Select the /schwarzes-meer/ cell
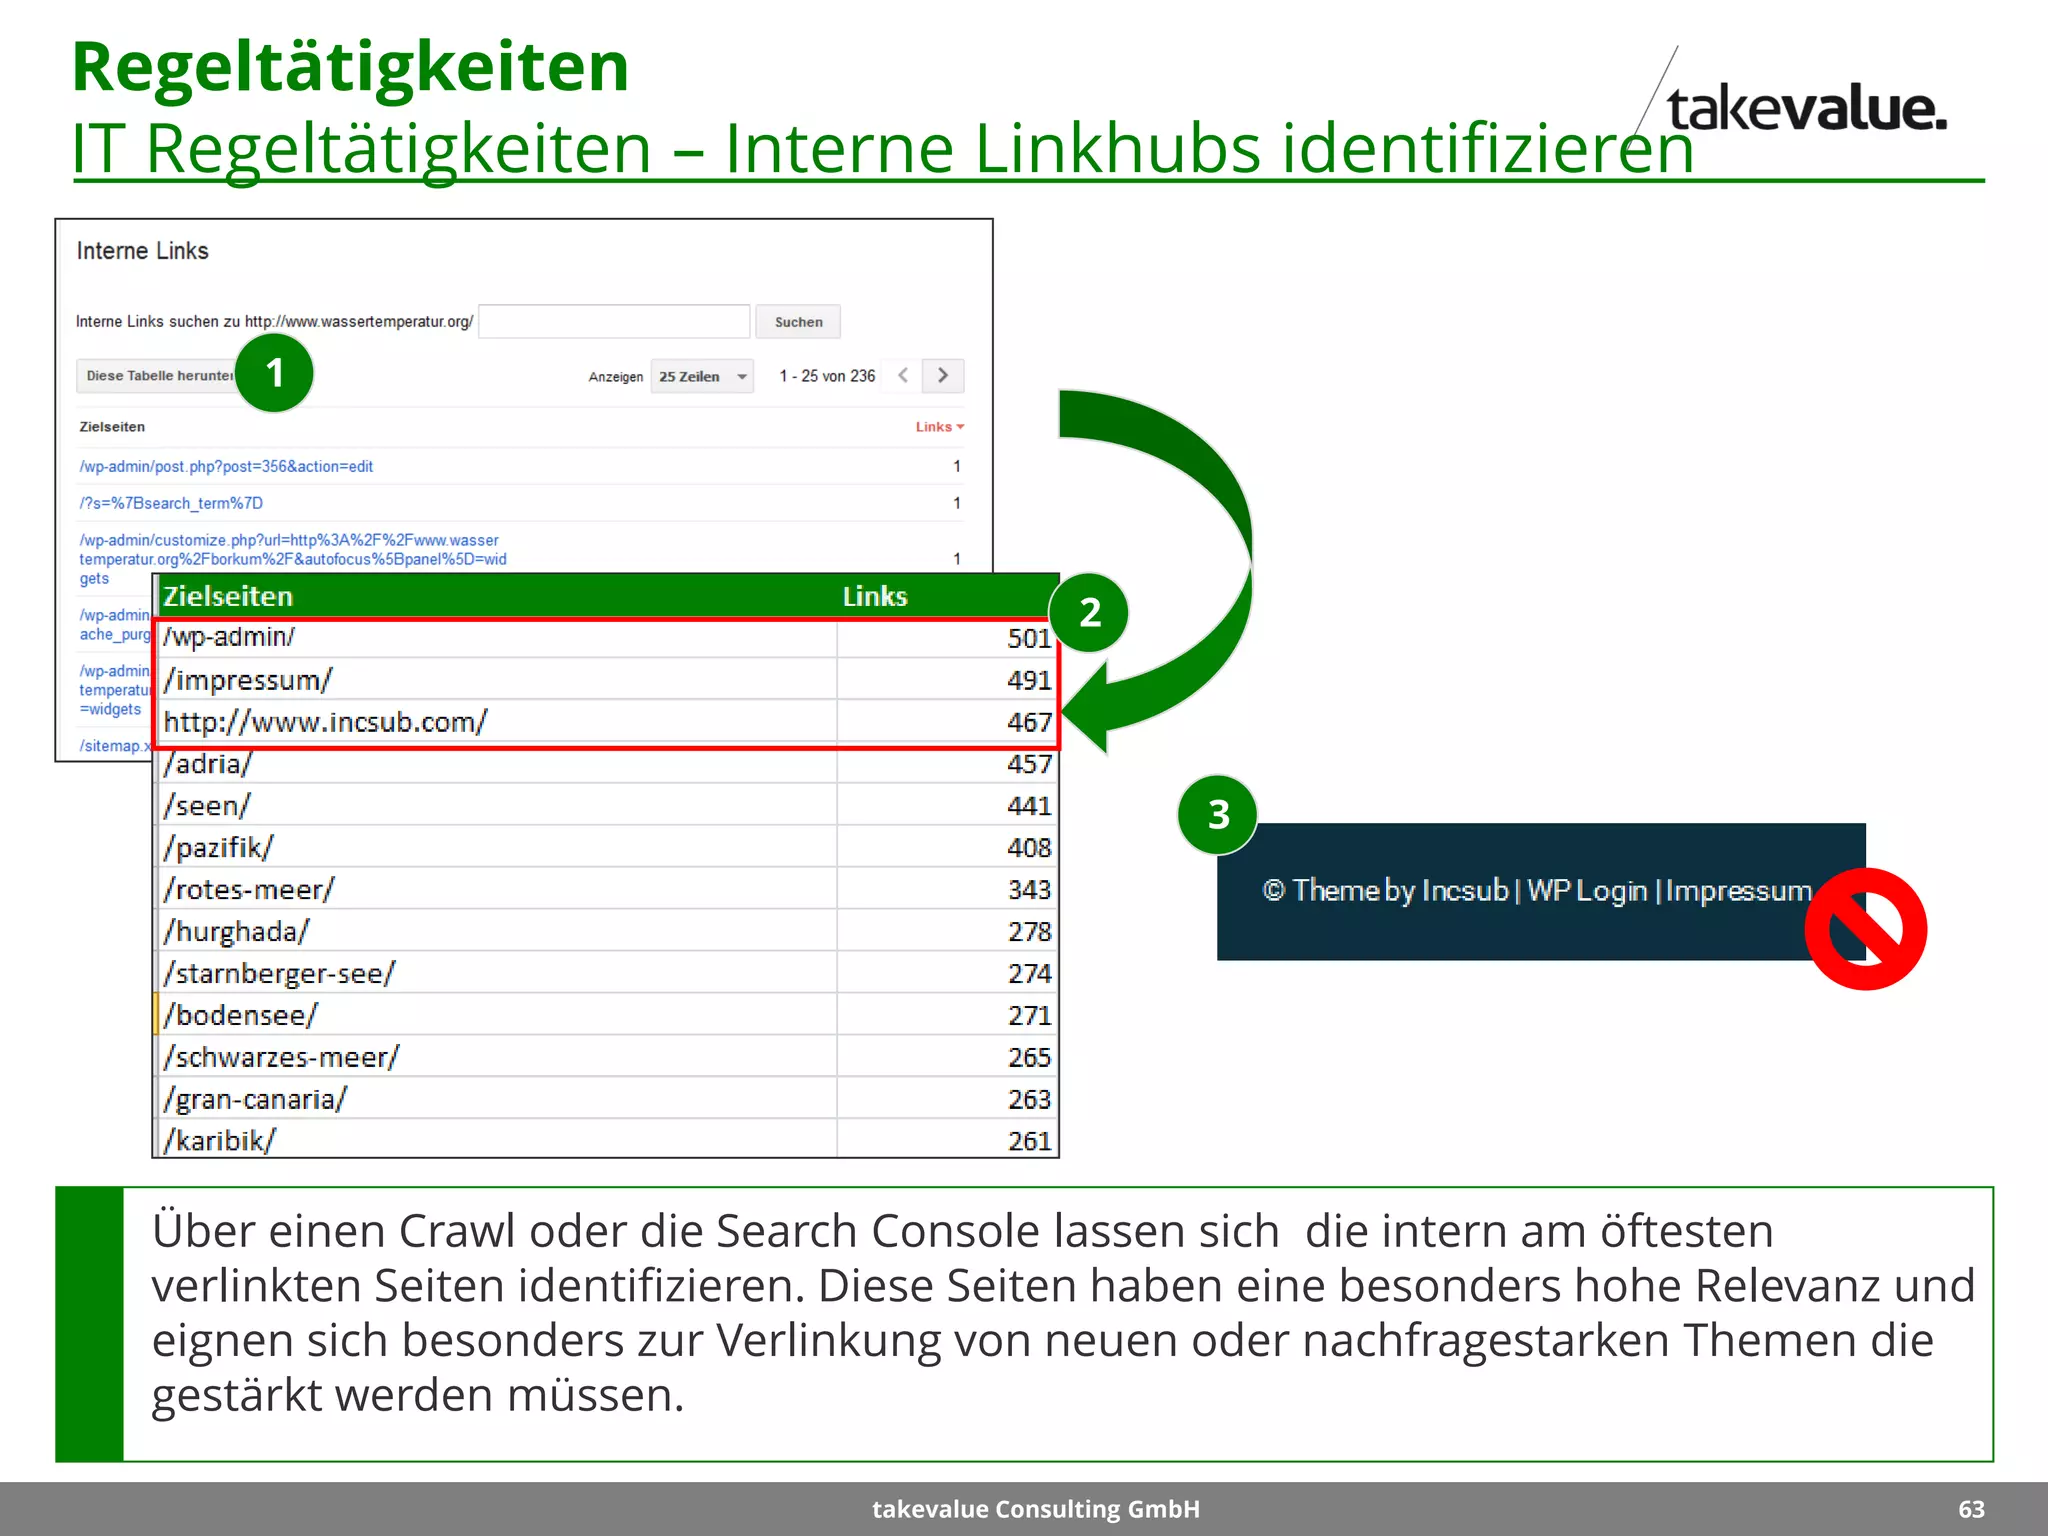 498,1058
